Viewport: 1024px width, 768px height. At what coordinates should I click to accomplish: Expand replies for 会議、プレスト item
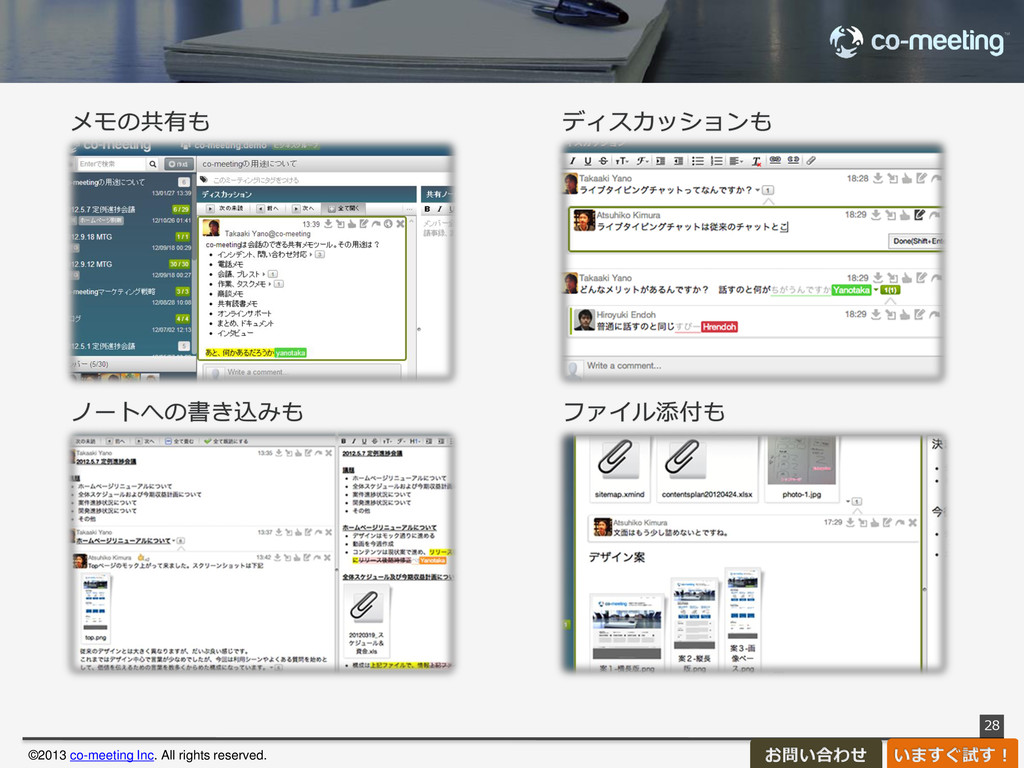coord(272,274)
